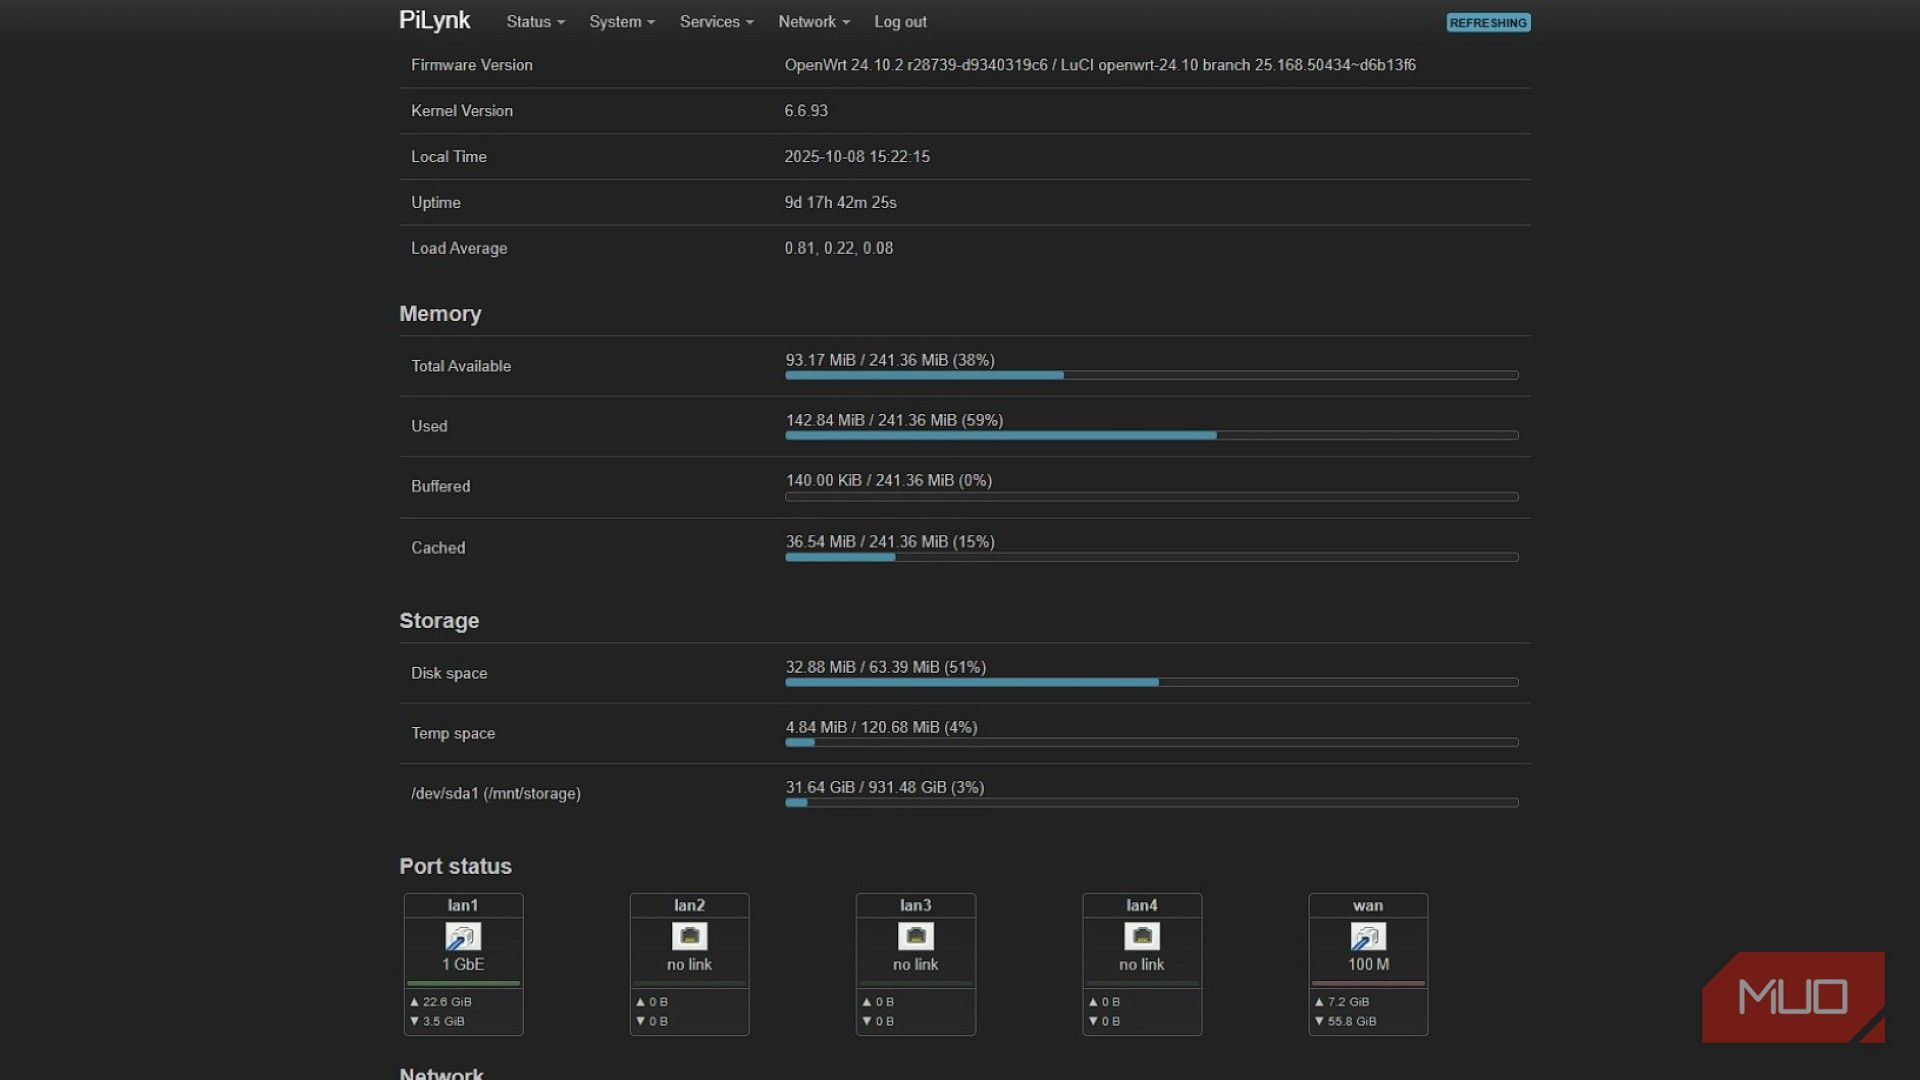Select the uptime value '9d 17h 42m 25s'
Viewport: 1920px width, 1080px height.
pyautogui.click(x=840, y=203)
